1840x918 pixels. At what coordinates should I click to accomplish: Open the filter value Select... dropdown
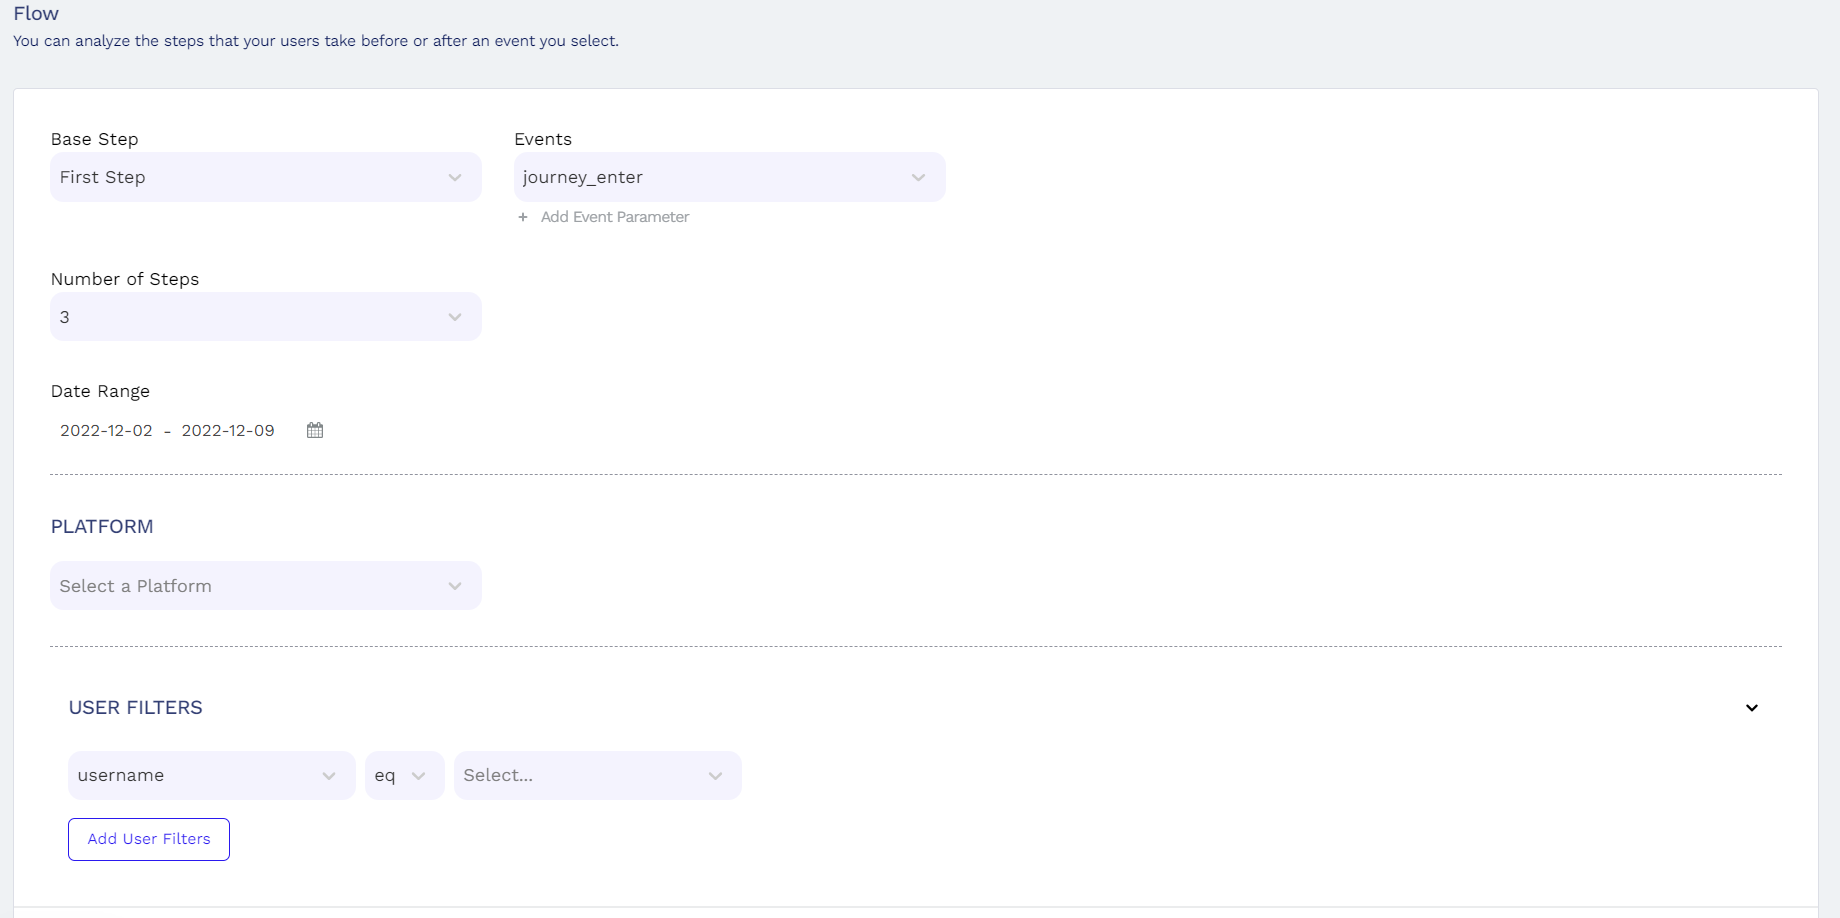click(x=598, y=776)
